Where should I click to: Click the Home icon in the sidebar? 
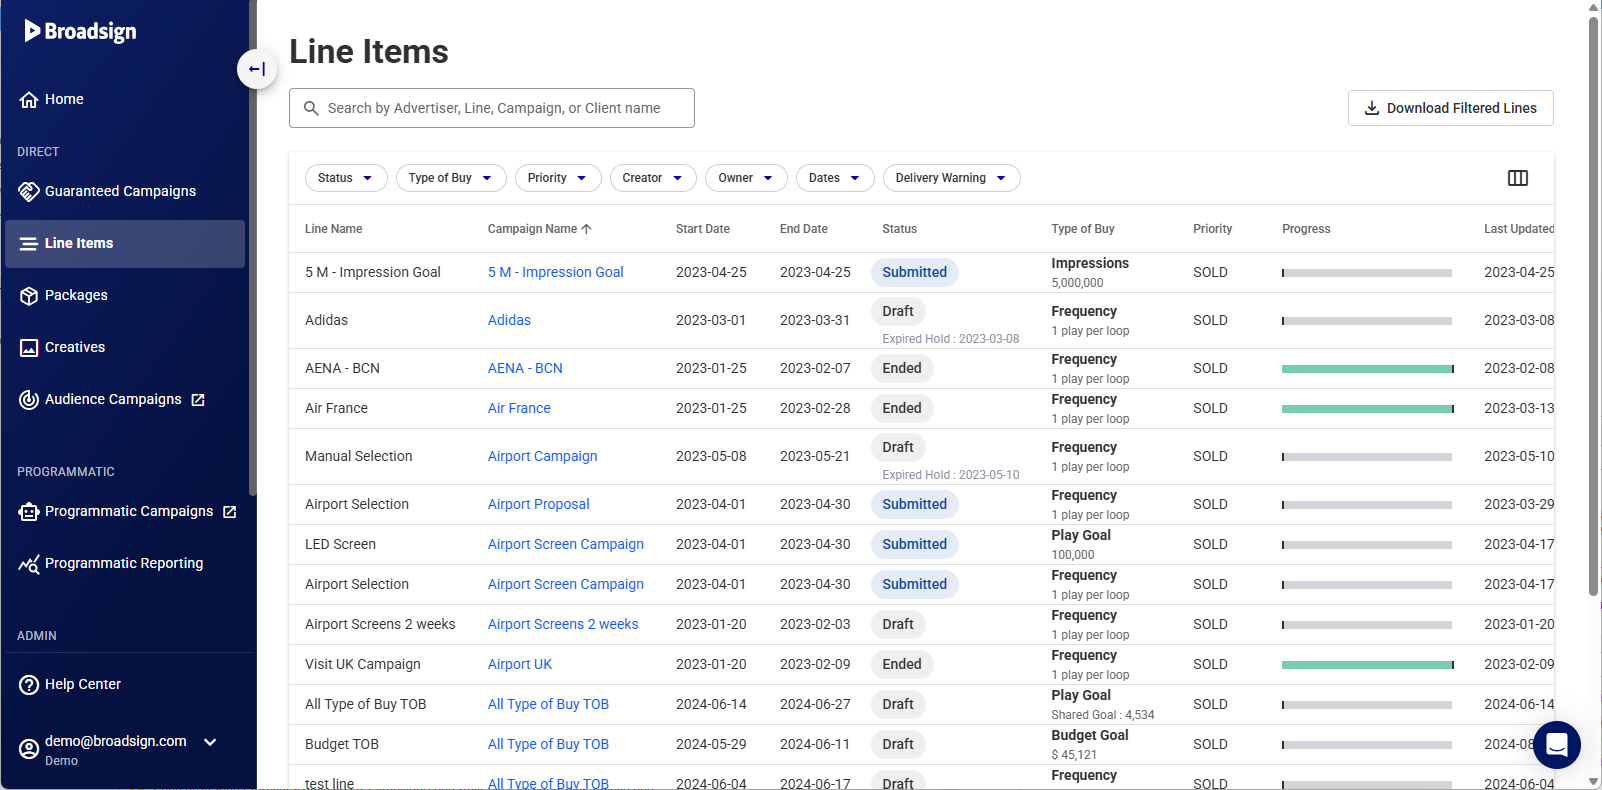29,100
